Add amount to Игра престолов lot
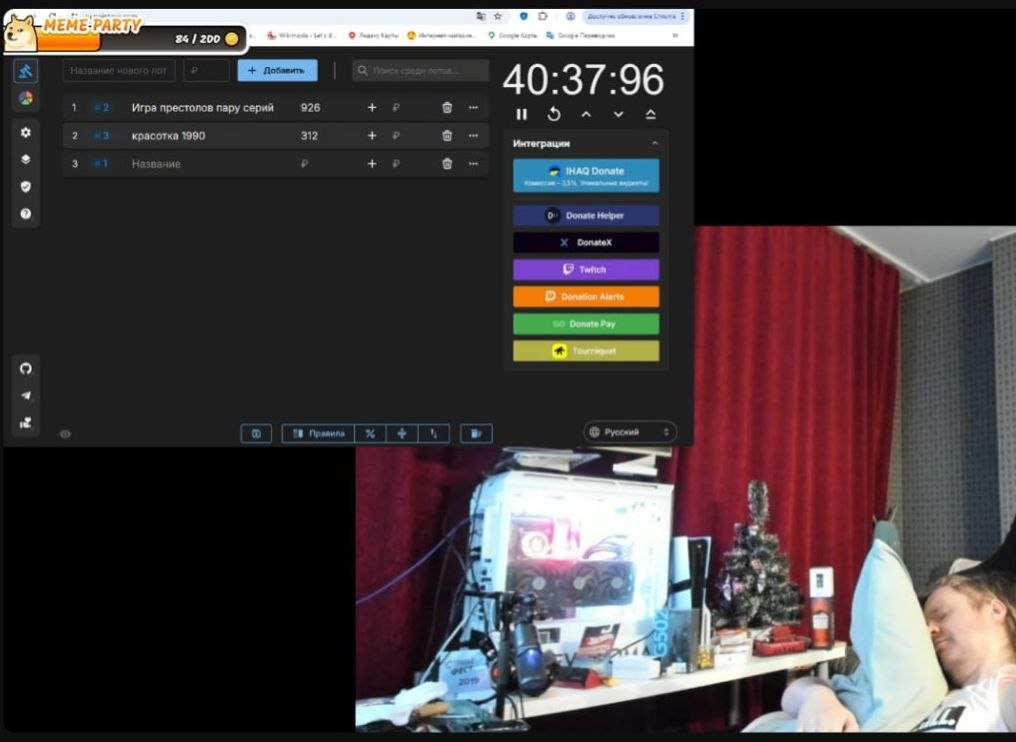The image size is (1016, 742). [x=372, y=108]
